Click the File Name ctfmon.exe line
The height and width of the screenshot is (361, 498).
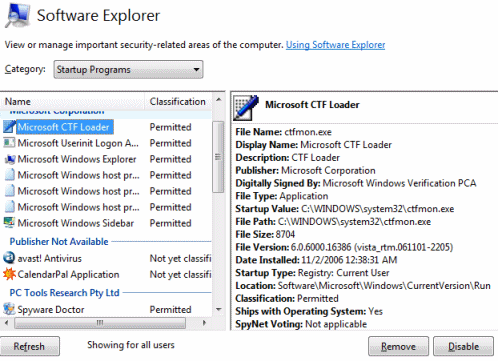284,132
